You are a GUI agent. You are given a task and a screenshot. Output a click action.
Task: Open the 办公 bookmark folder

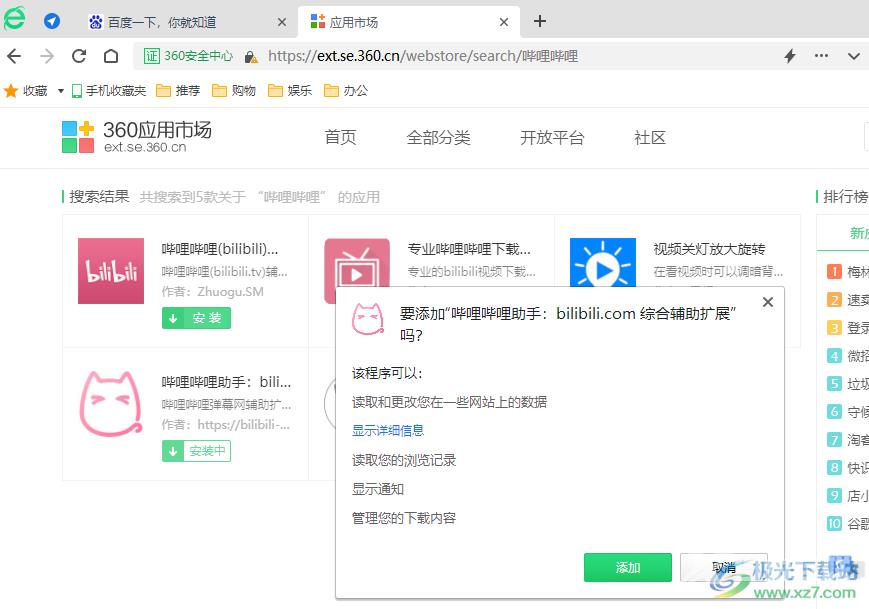(346, 90)
